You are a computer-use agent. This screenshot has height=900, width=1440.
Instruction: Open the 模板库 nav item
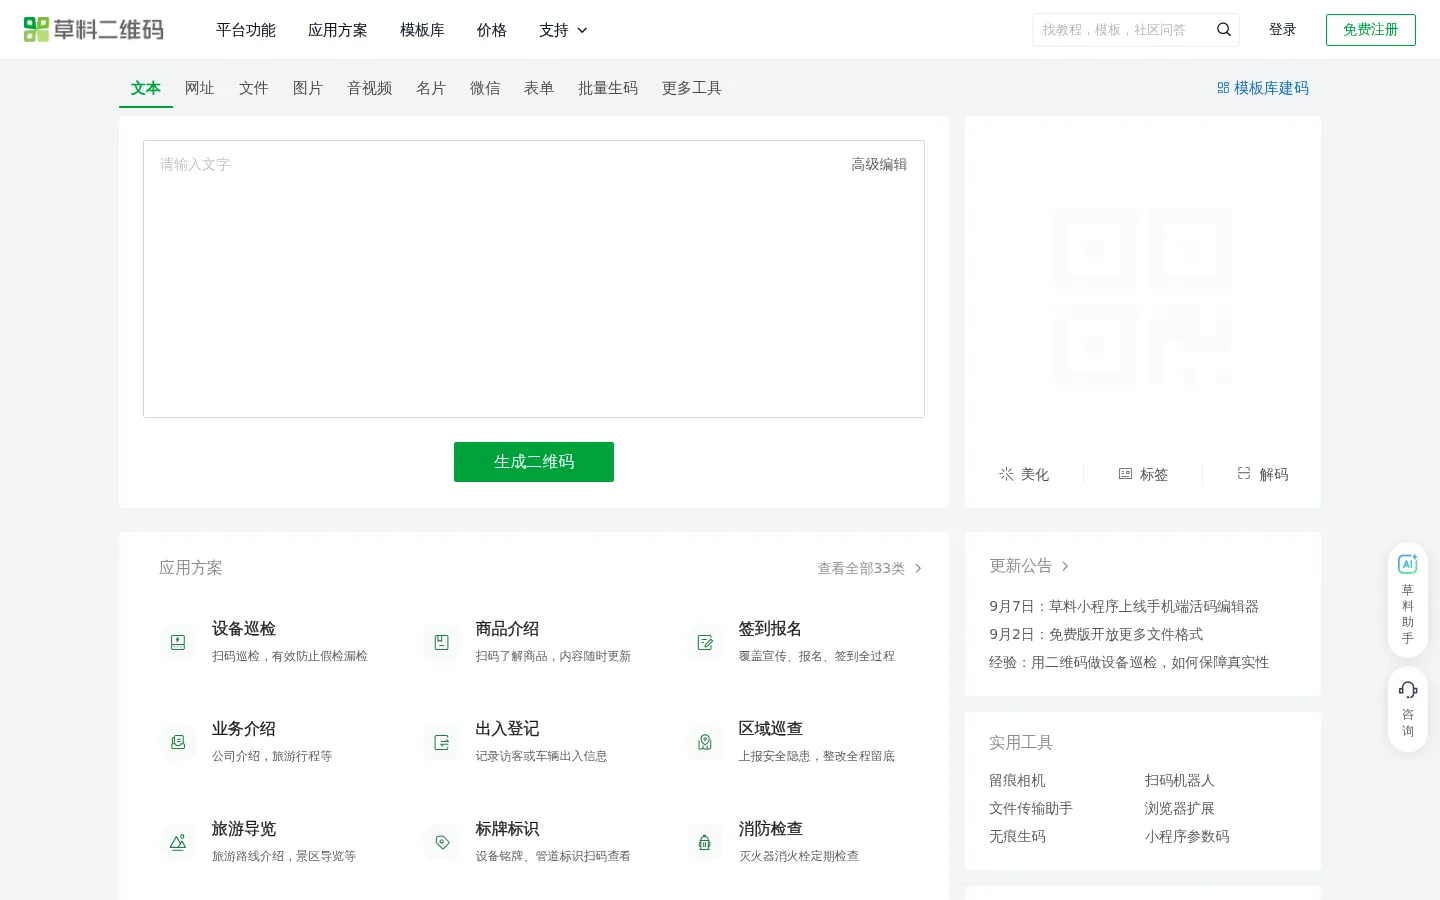tap(422, 30)
